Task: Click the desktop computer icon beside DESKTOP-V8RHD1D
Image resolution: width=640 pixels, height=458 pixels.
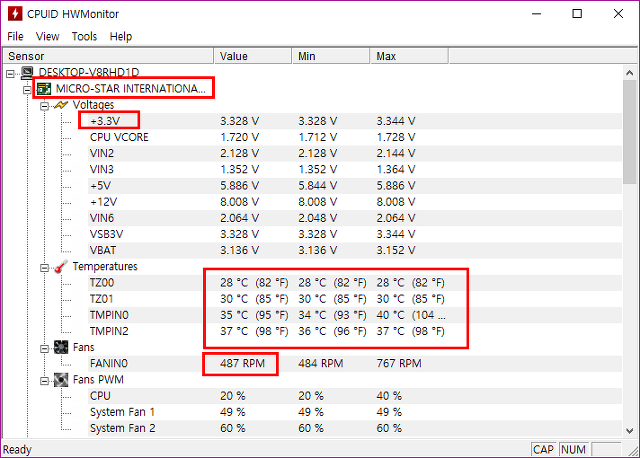Action: tap(27, 73)
